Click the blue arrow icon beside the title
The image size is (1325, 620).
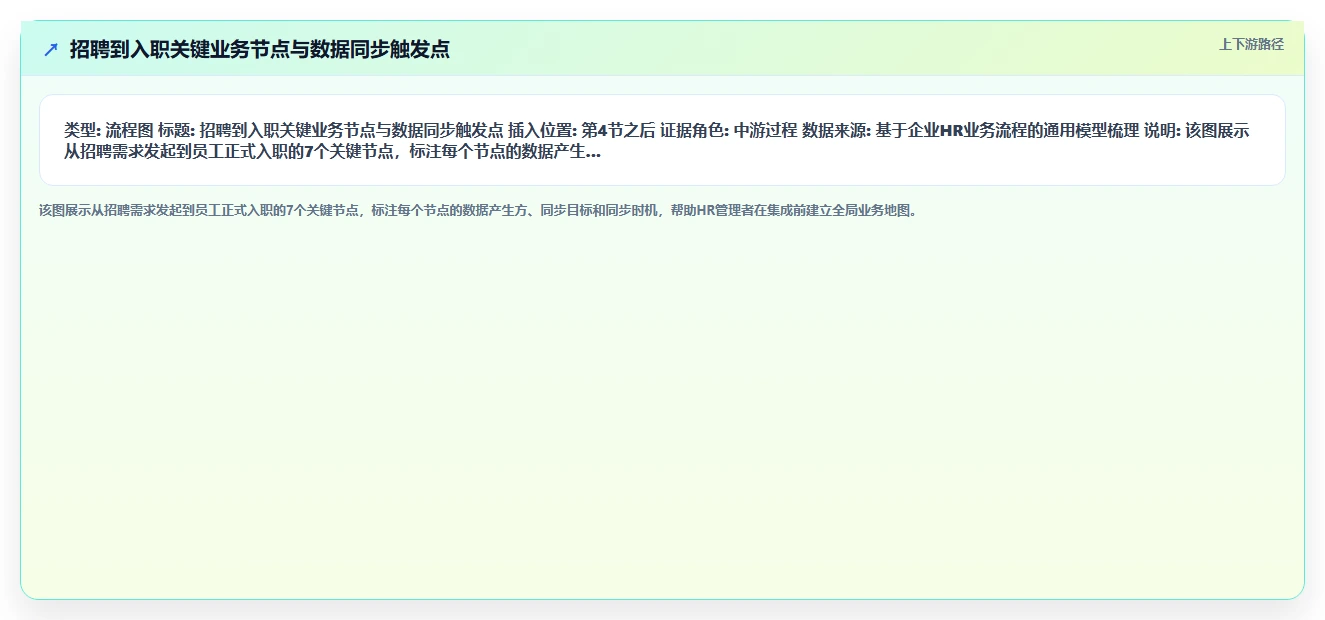tap(51, 49)
